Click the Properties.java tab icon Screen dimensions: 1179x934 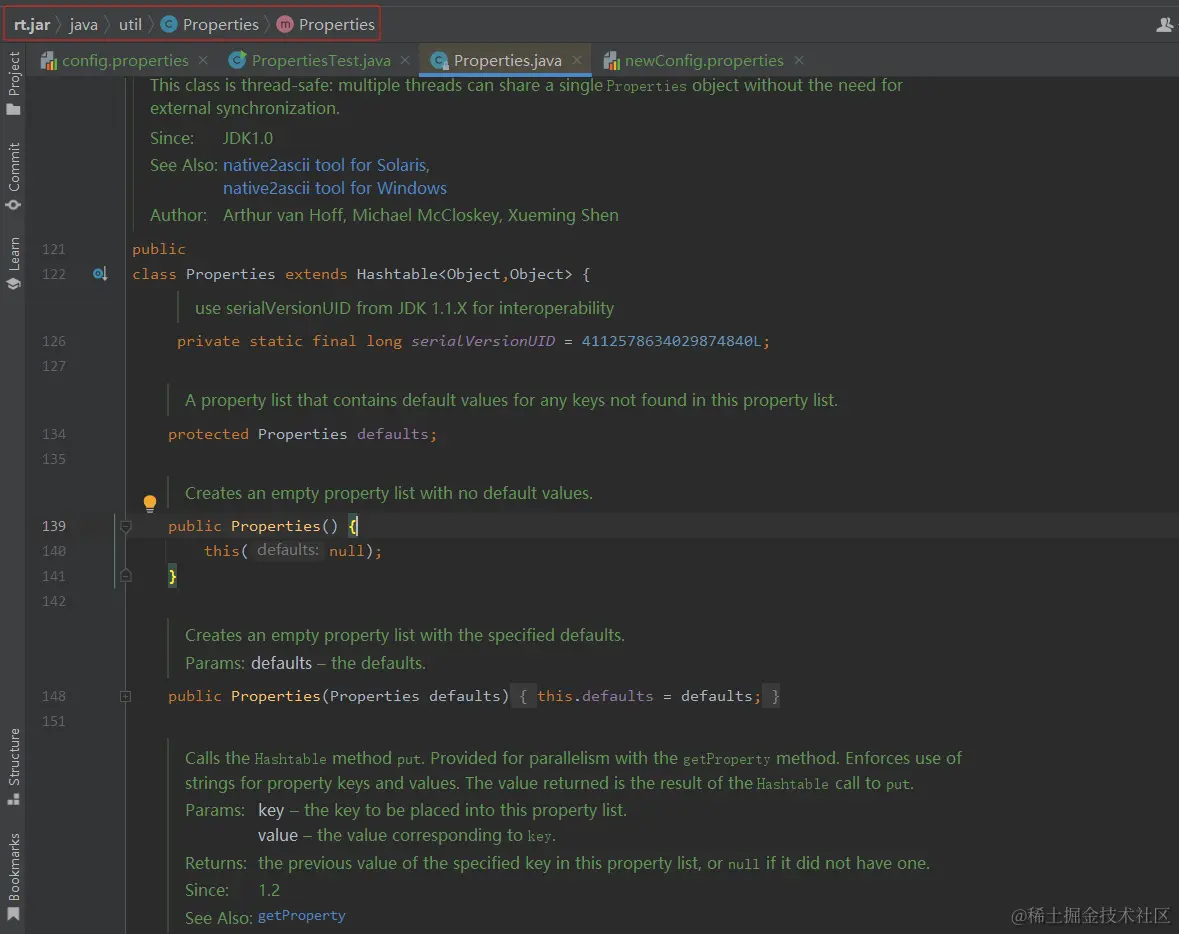[439, 60]
